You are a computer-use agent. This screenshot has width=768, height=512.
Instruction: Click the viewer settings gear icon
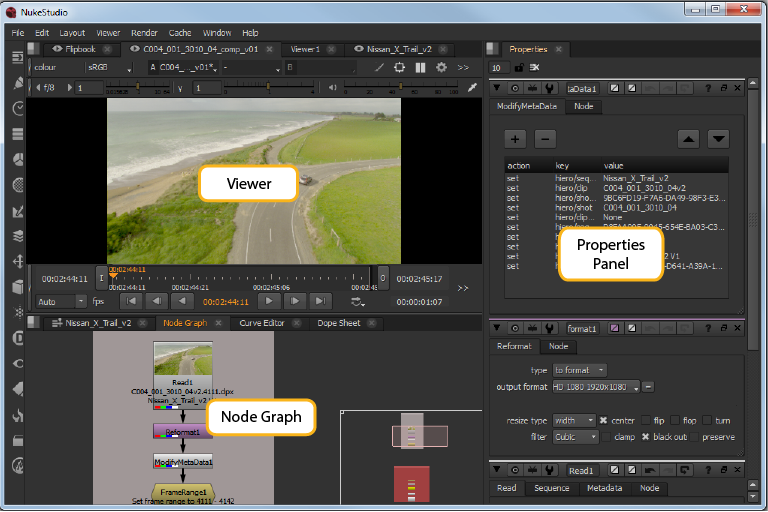(x=441, y=67)
